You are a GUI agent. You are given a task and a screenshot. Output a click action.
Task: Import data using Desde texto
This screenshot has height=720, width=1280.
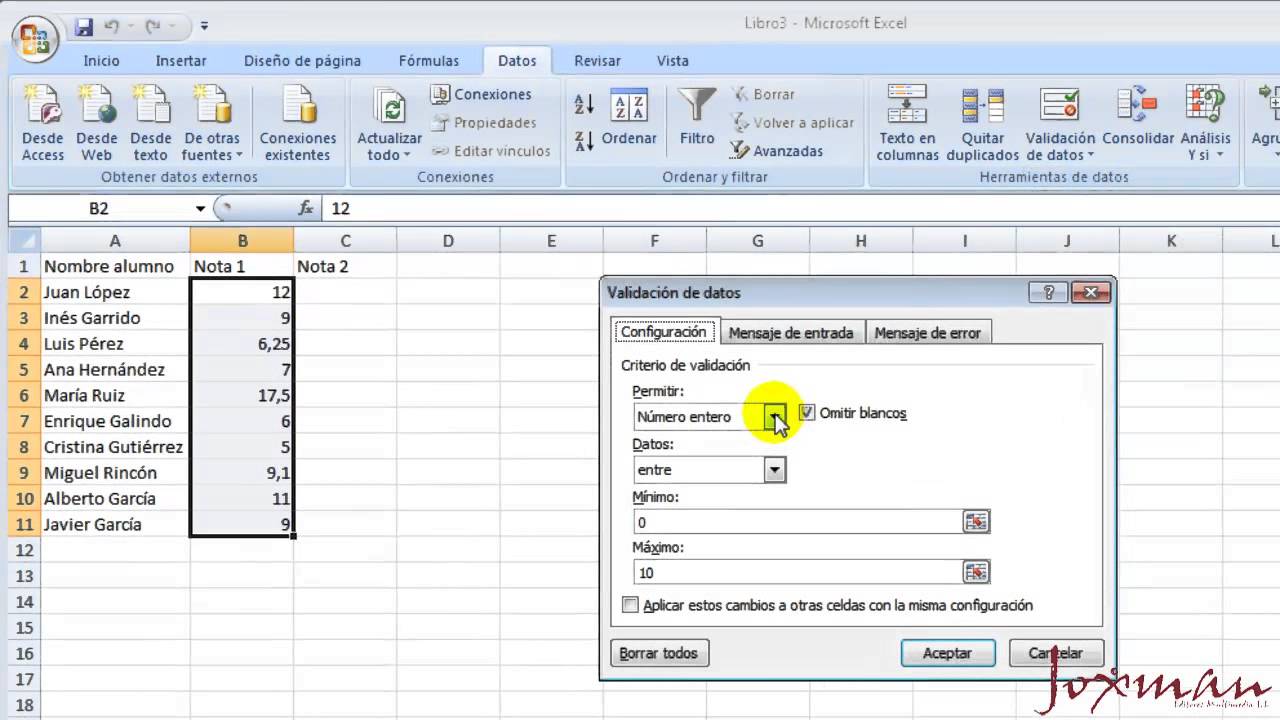pyautogui.click(x=151, y=123)
